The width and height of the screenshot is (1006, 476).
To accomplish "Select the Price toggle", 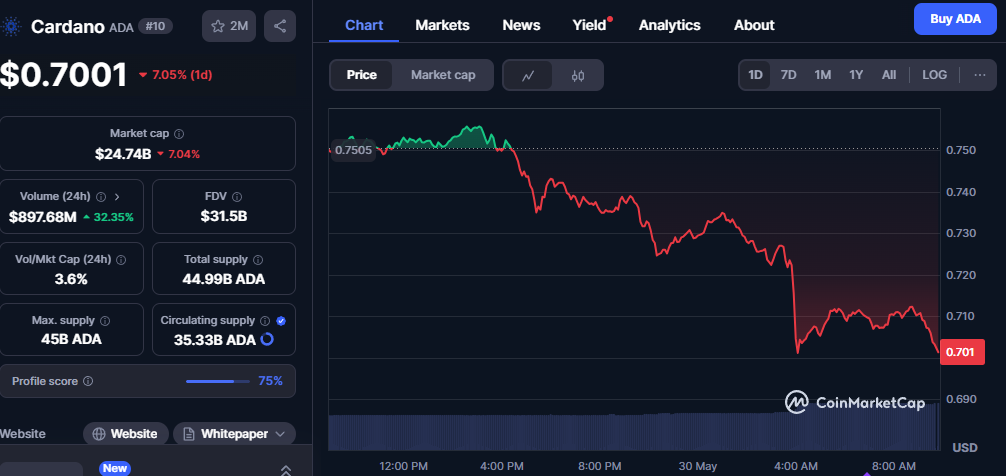I will [x=361, y=75].
